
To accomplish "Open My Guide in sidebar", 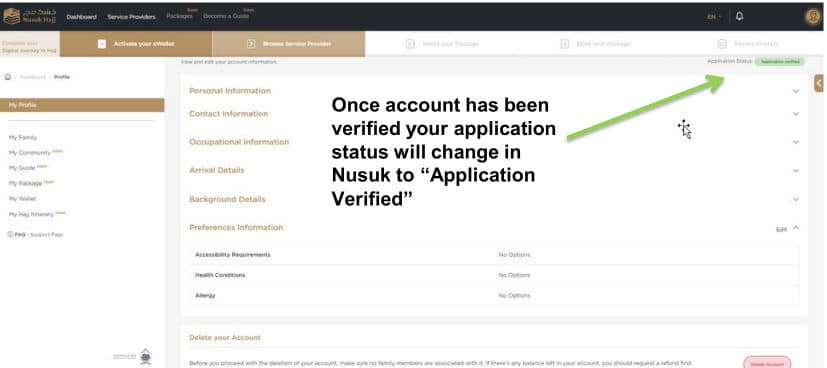I will tap(22, 168).
